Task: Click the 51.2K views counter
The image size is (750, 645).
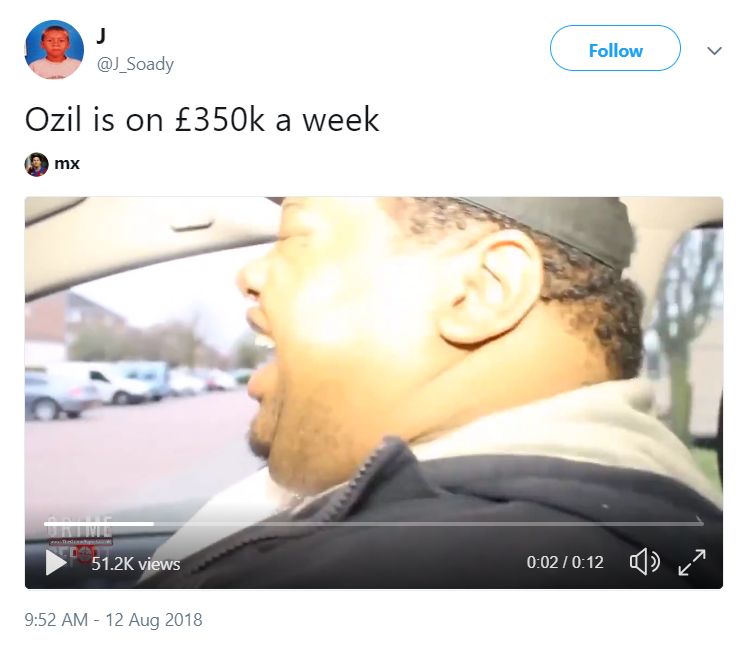Action: pos(136,564)
